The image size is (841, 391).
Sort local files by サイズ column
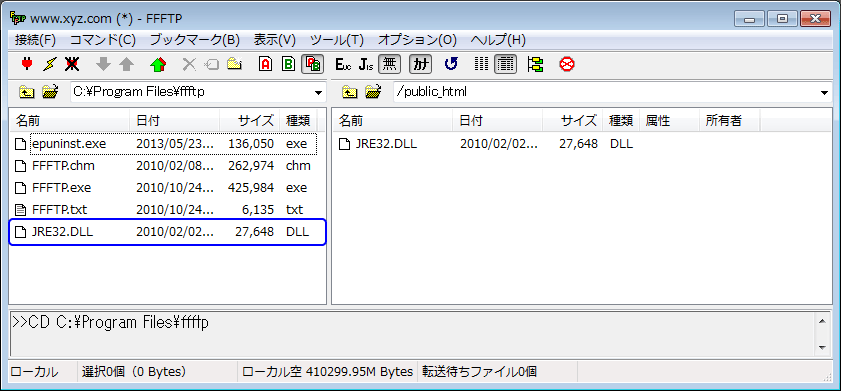coord(250,121)
